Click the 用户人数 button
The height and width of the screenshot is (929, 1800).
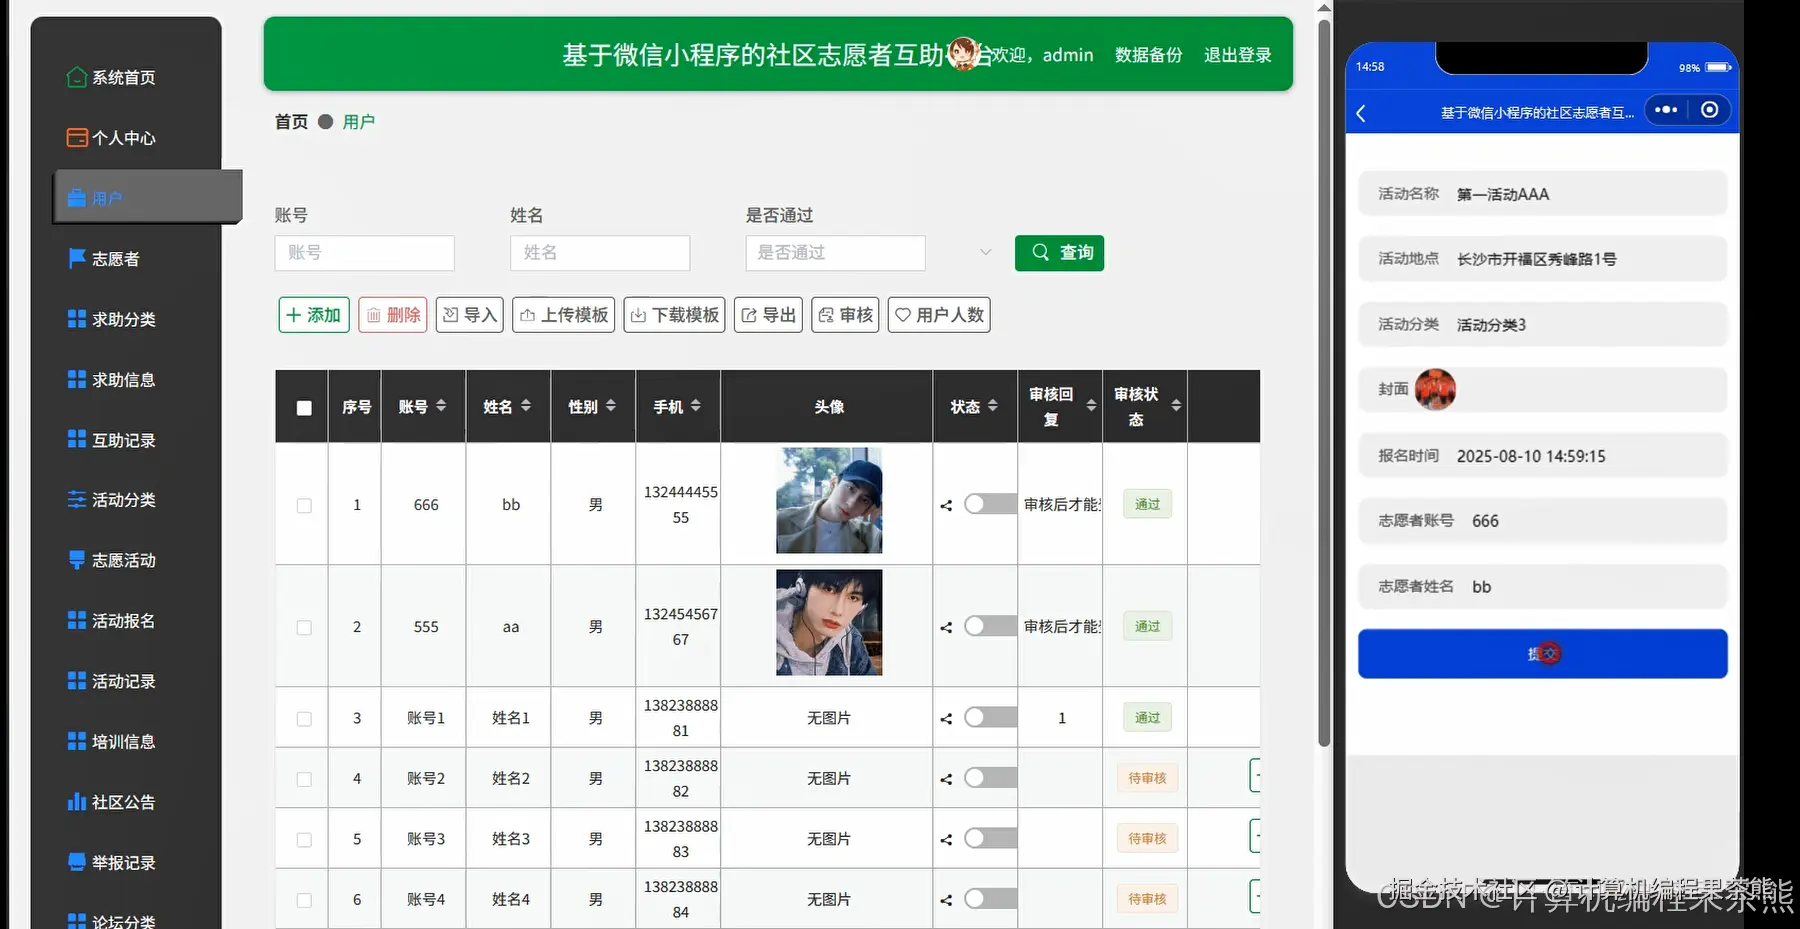[939, 315]
